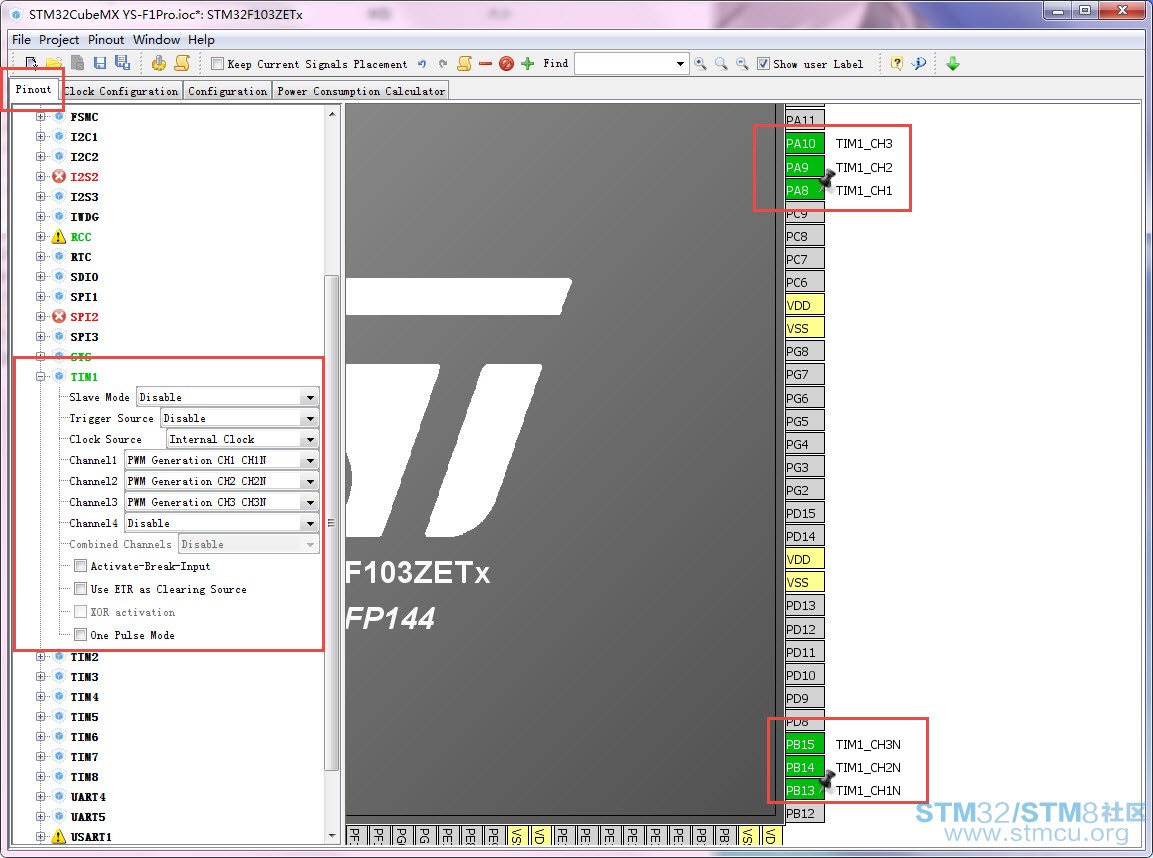The image size is (1153, 858).
Task: Open the Trigger Source dropdown
Action: tap(310, 418)
